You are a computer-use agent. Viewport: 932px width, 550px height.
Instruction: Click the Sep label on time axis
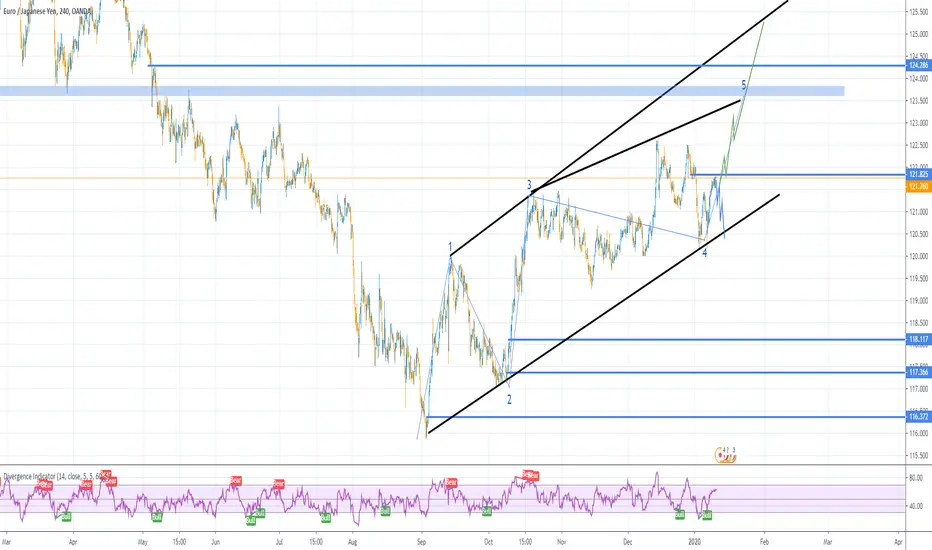pyautogui.click(x=421, y=542)
